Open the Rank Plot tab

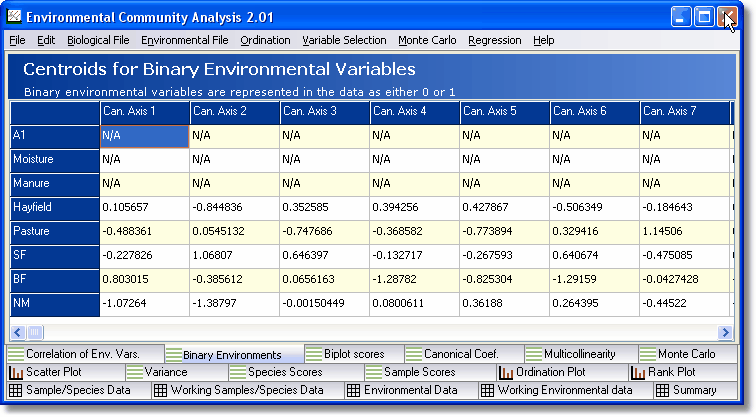683,372
